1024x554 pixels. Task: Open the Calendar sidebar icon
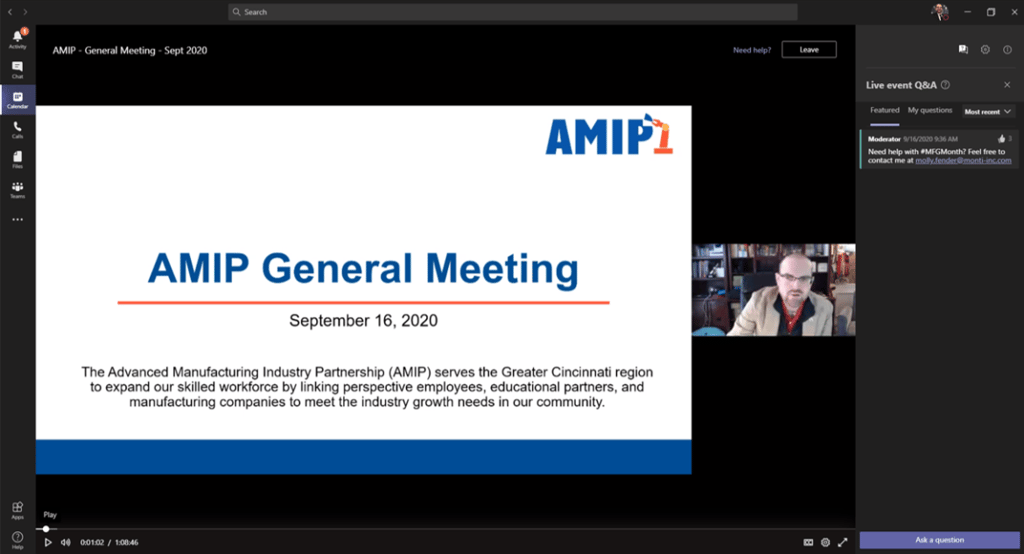tap(18, 99)
